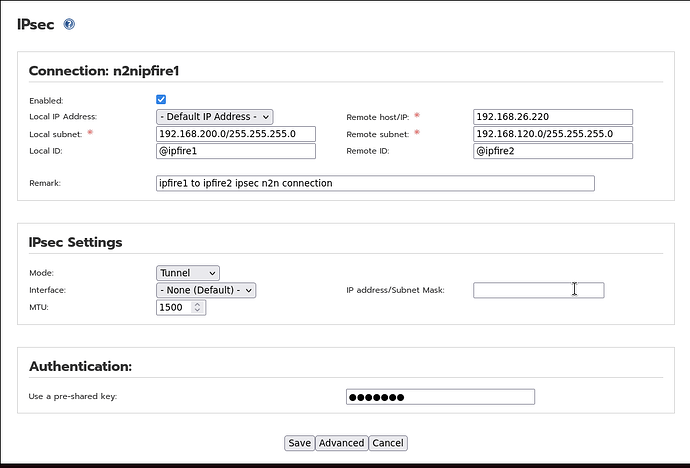Click the 'Mode:' label
This screenshot has height=468, width=690.
pyautogui.click(x=41, y=273)
